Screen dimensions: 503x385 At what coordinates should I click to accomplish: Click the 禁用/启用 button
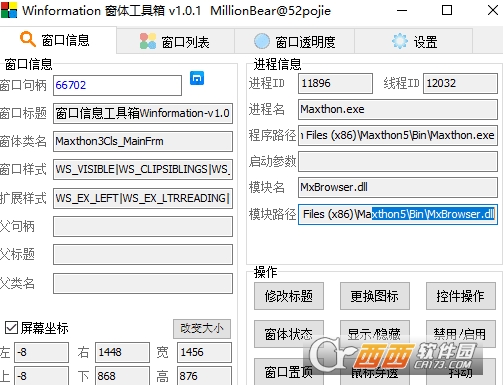click(461, 334)
